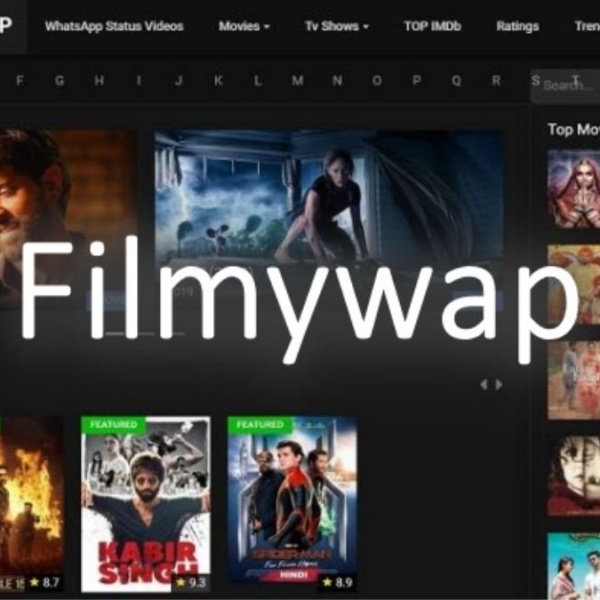Click the FEATURED badge on Spider-Man
Image resolution: width=600 pixels, height=600 pixels.
tap(260, 425)
